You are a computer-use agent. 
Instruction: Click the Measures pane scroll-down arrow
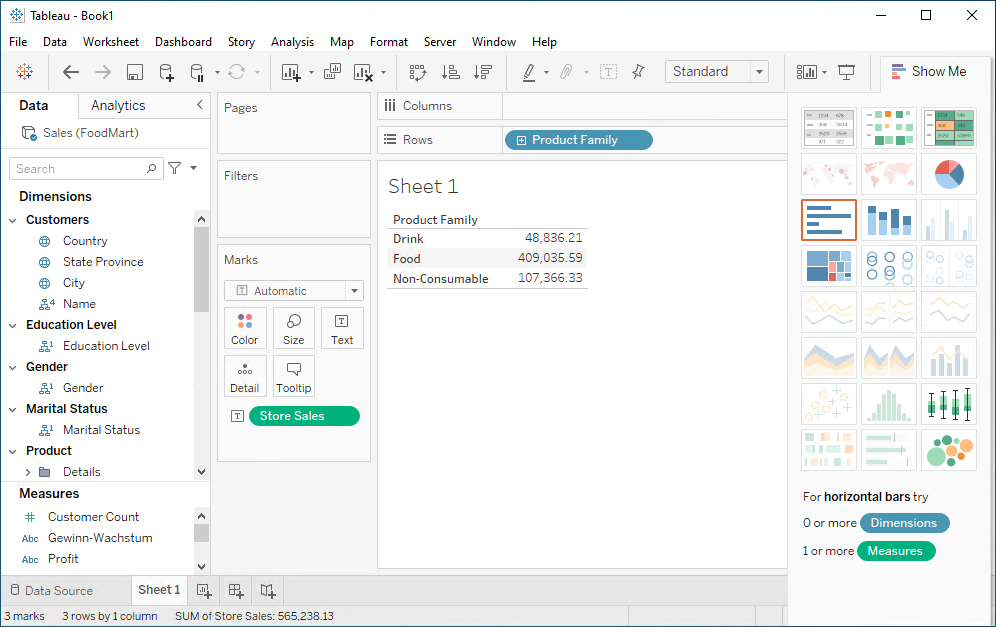[201, 567]
